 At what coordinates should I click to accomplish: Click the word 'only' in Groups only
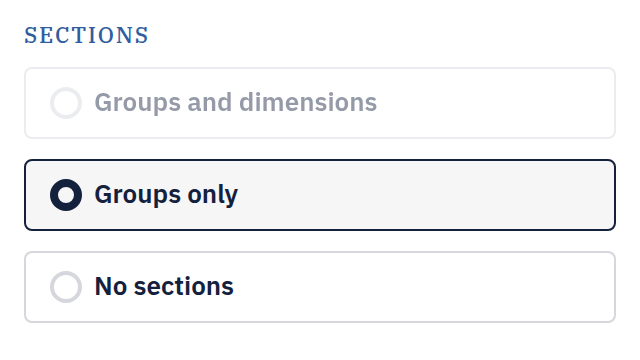[213, 196]
